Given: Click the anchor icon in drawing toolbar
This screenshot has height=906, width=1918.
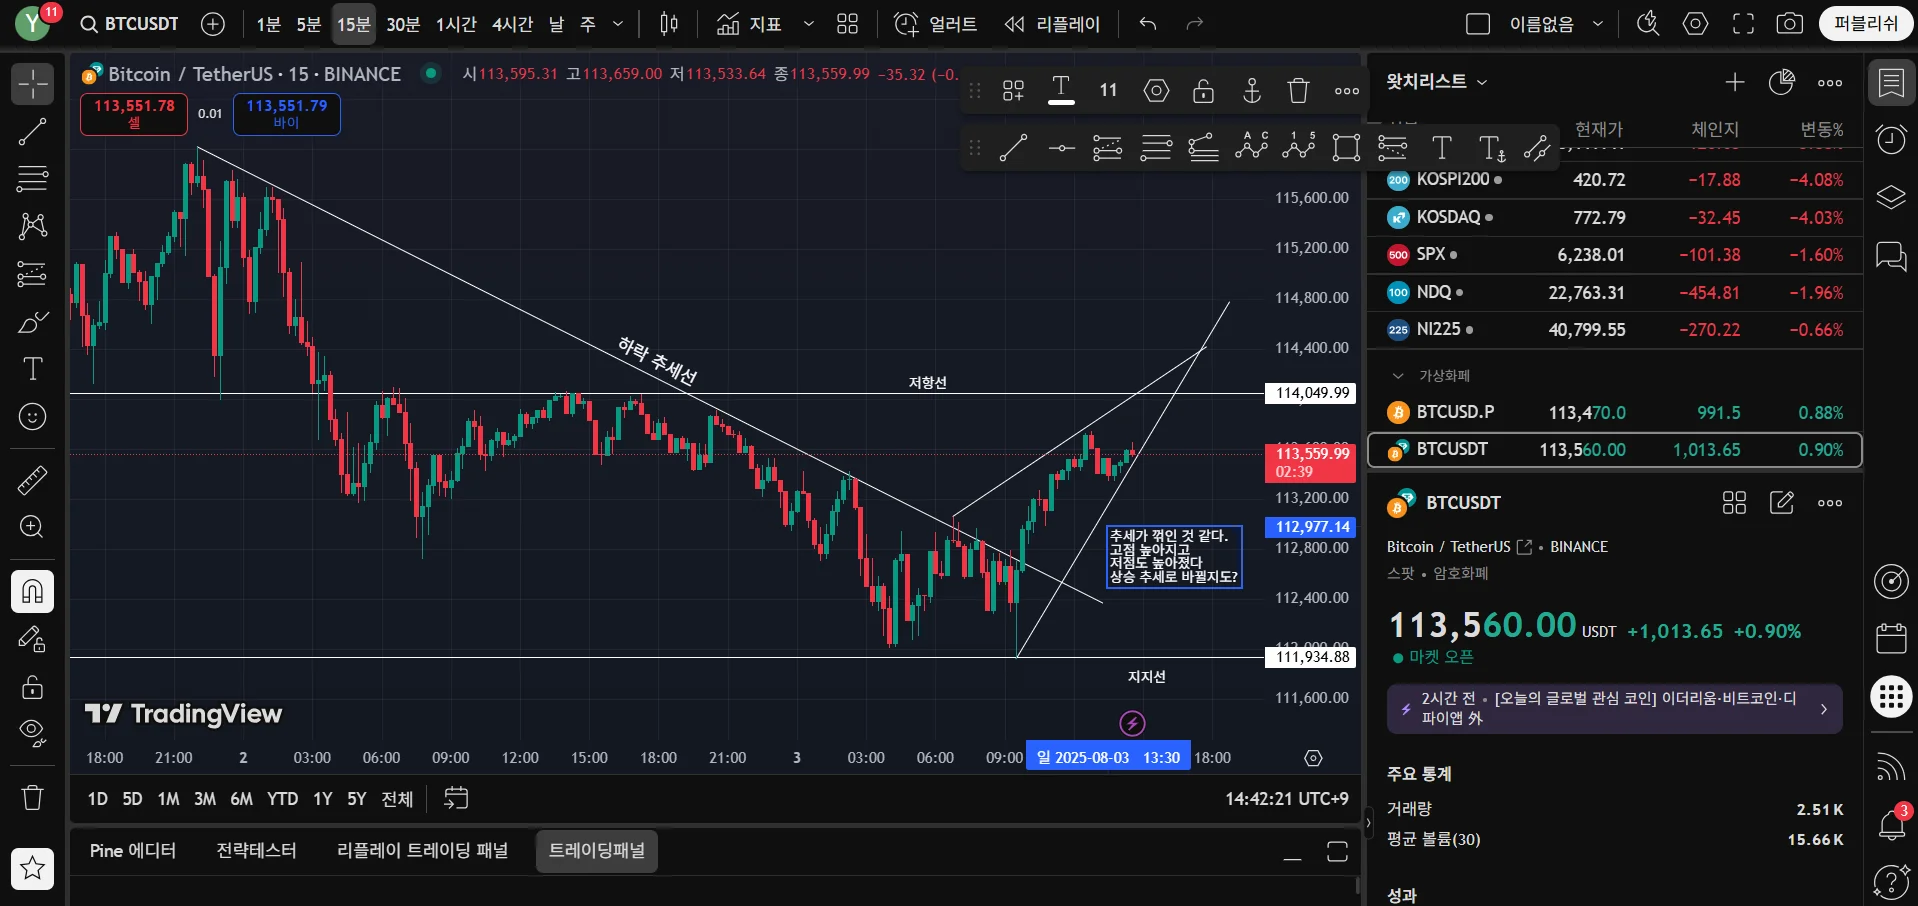Looking at the screenshot, I should (1252, 91).
